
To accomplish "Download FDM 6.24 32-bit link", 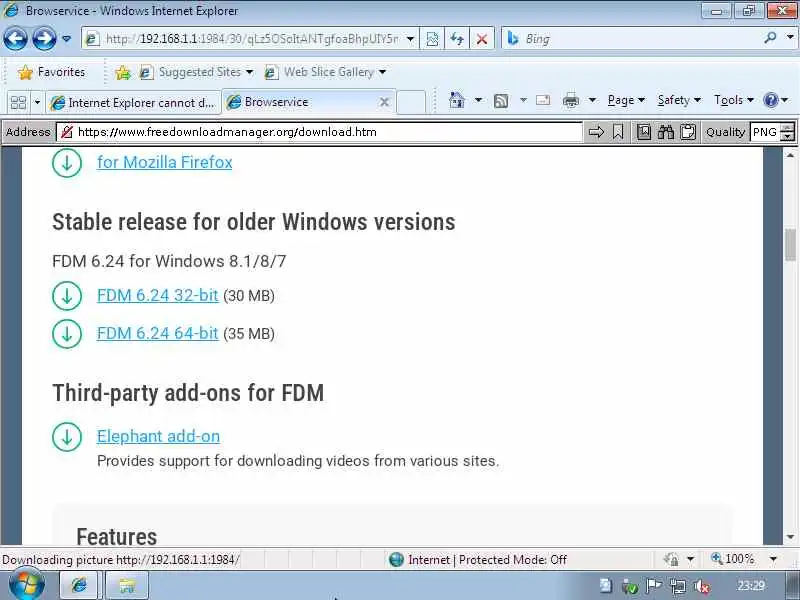I will tap(158, 295).
